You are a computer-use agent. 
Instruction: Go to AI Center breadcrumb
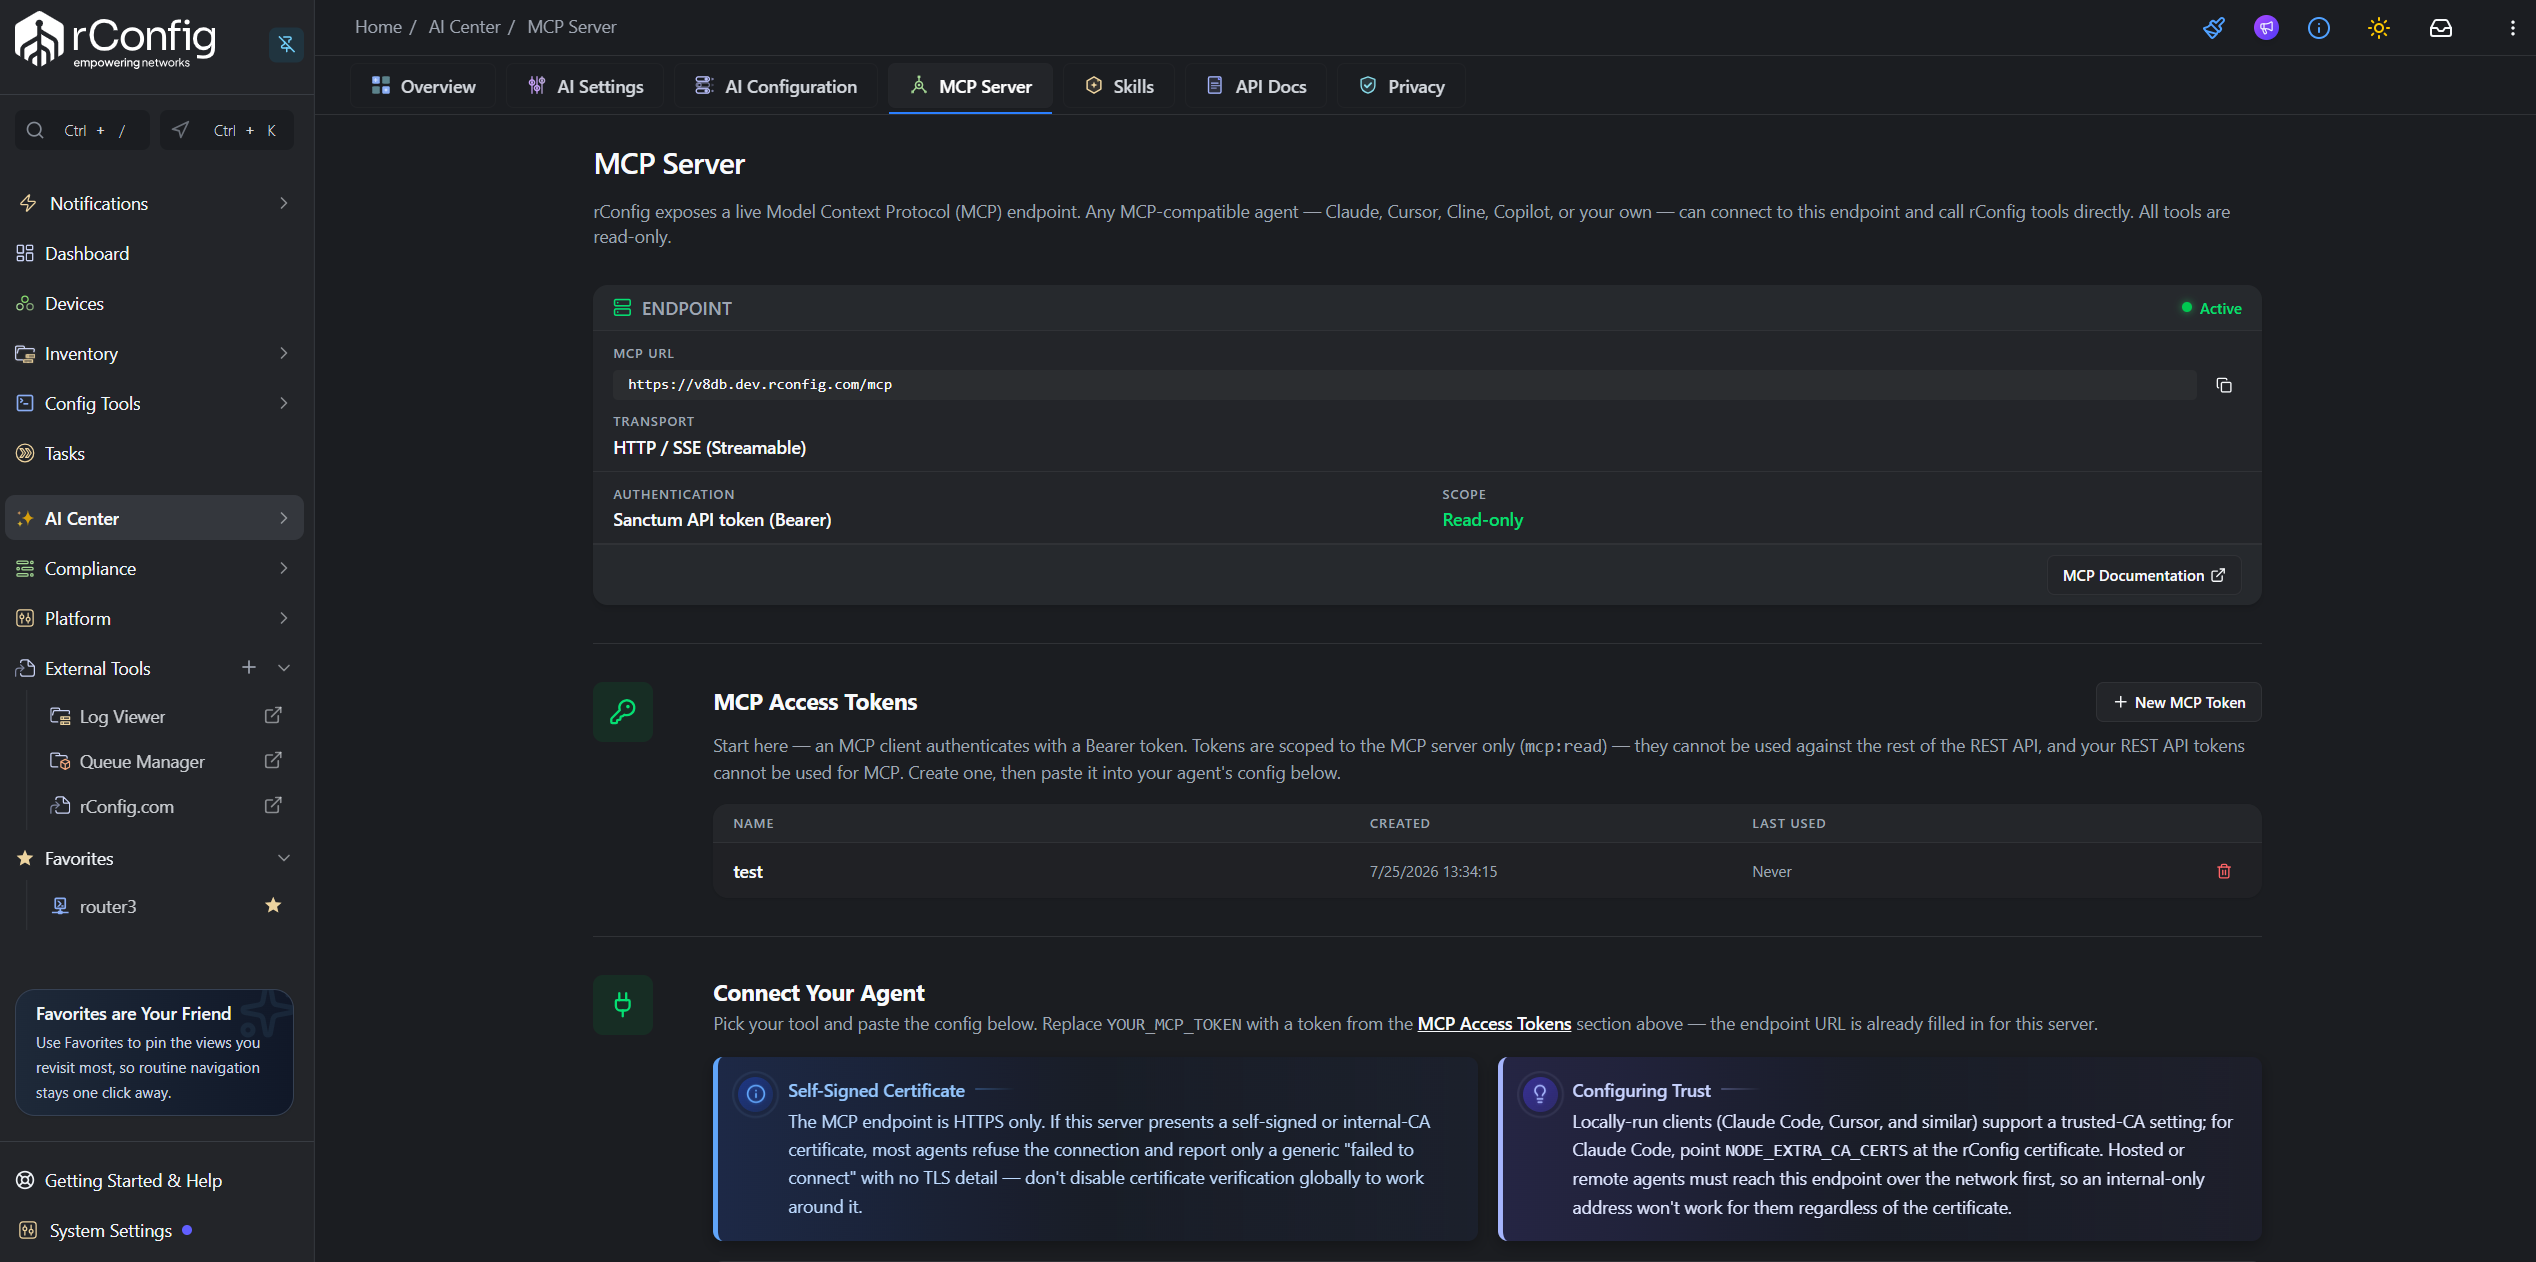point(464,27)
